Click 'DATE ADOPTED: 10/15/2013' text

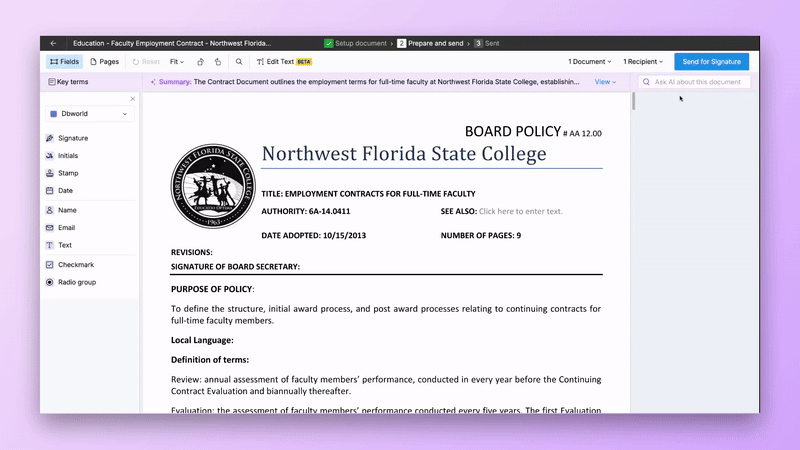point(313,235)
